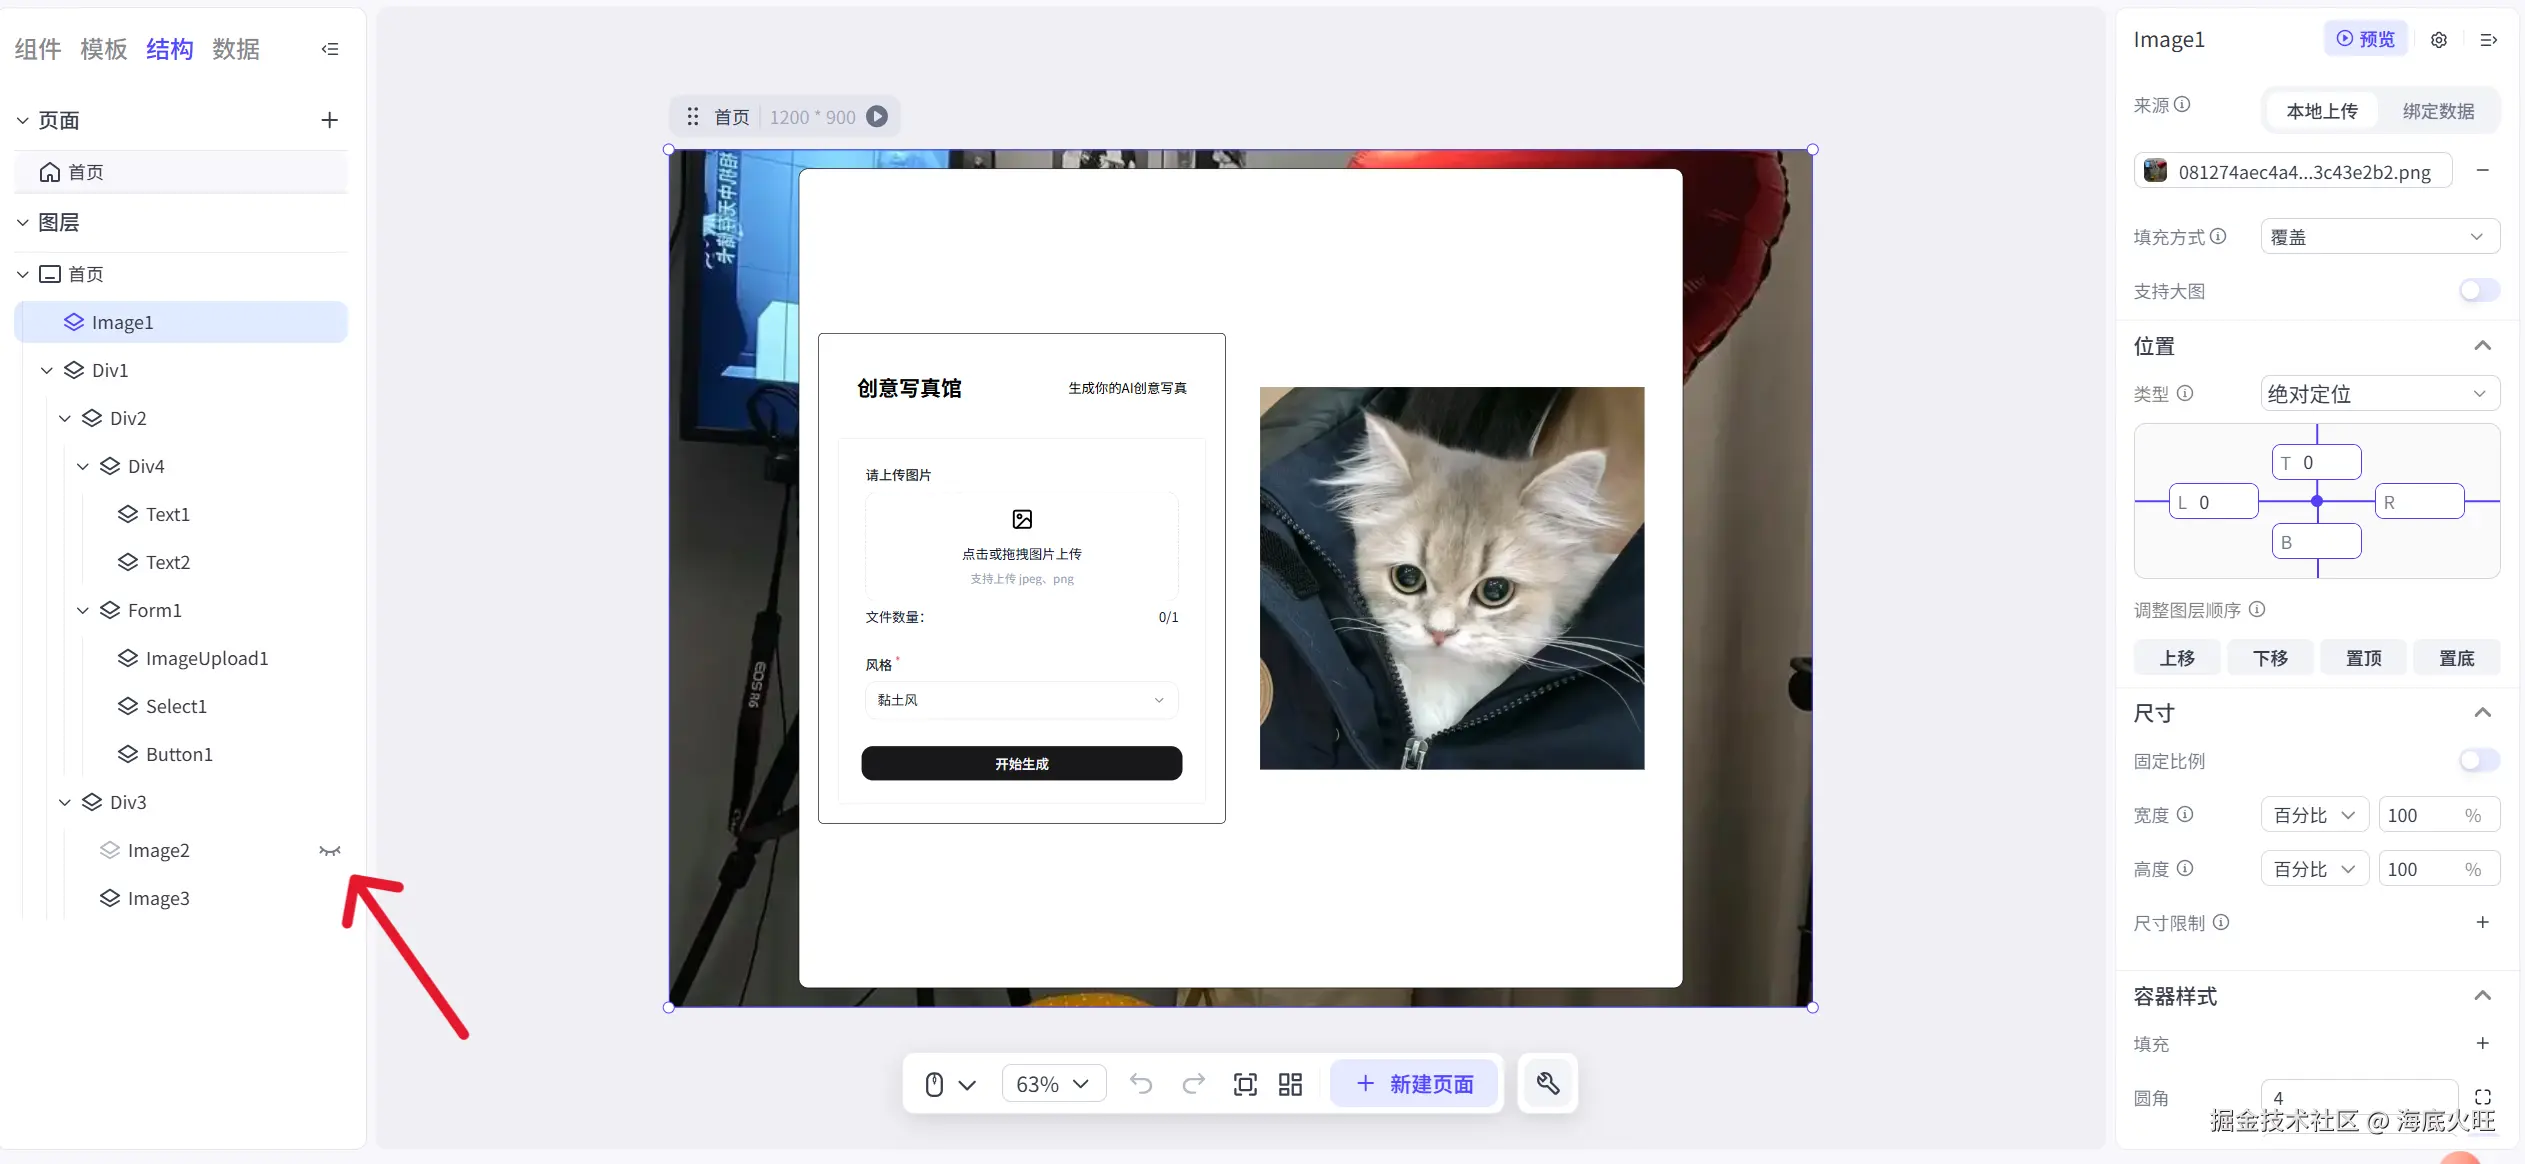Click the width value 100 input field

click(x=2438, y=814)
